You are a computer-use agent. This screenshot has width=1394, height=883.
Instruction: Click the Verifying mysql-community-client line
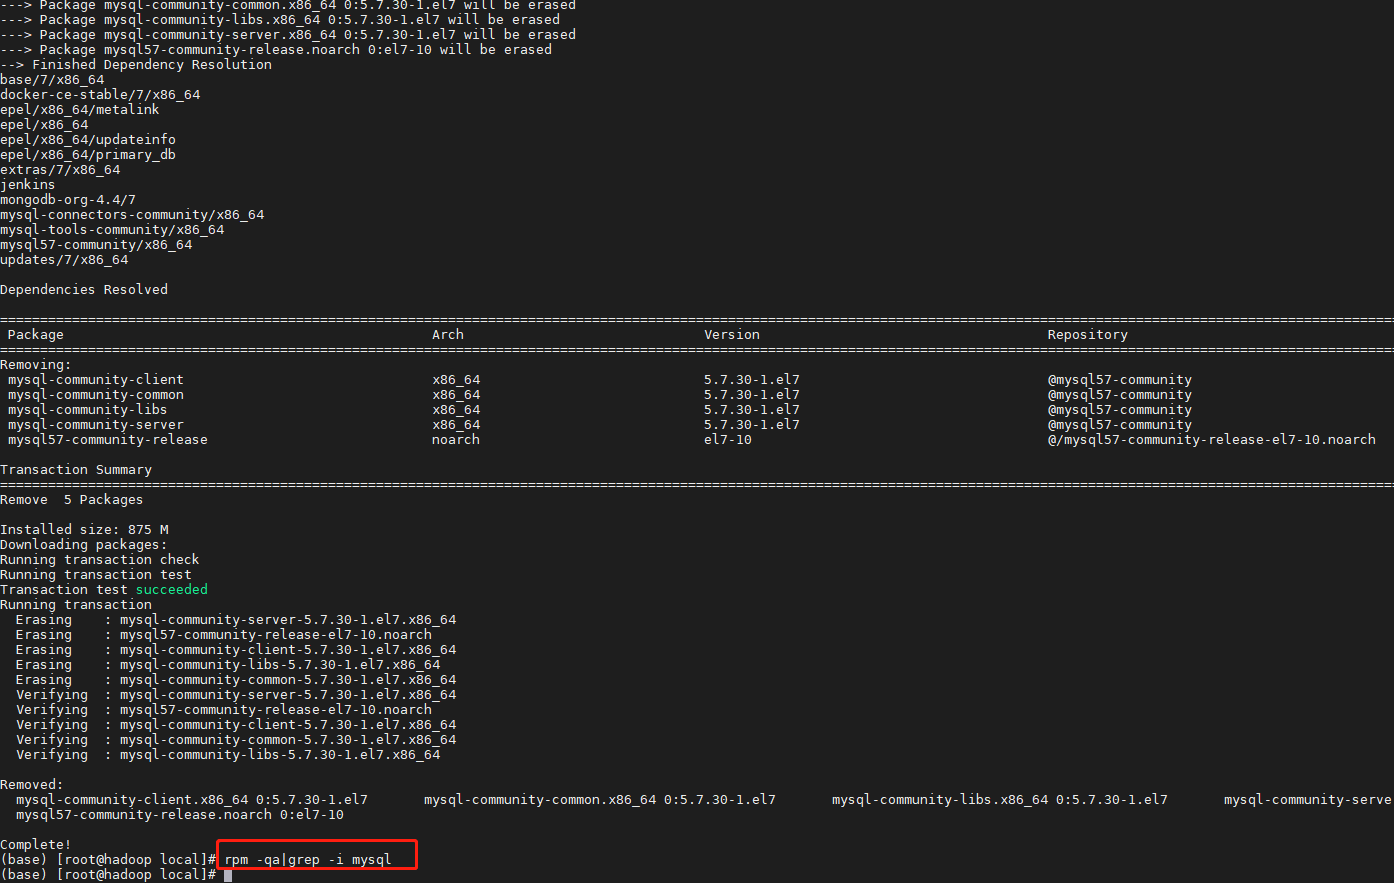coord(236,724)
